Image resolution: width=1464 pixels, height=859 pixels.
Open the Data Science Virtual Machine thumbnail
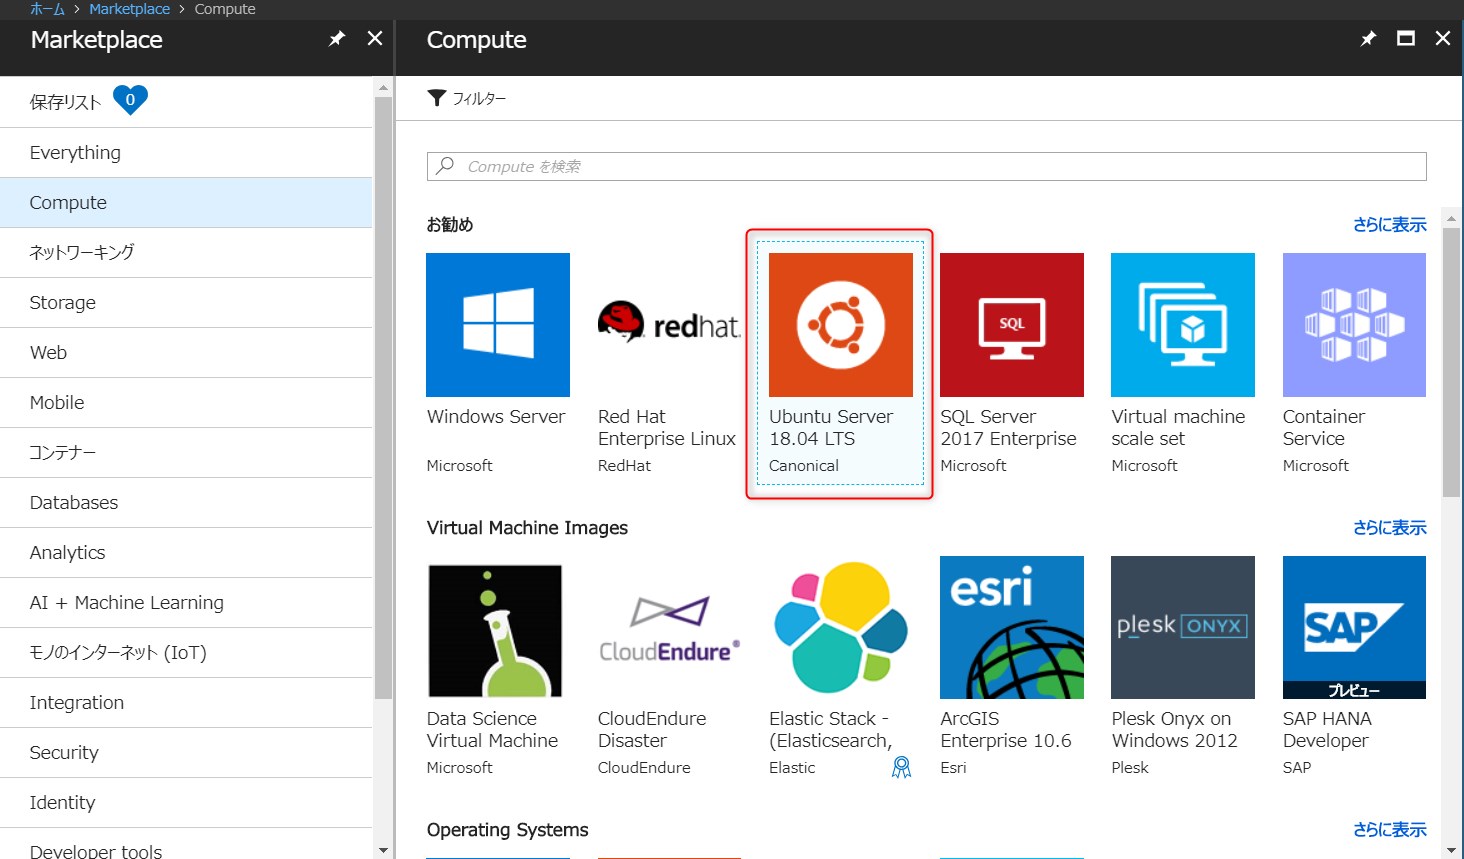pyautogui.click(x=495, y=630)
